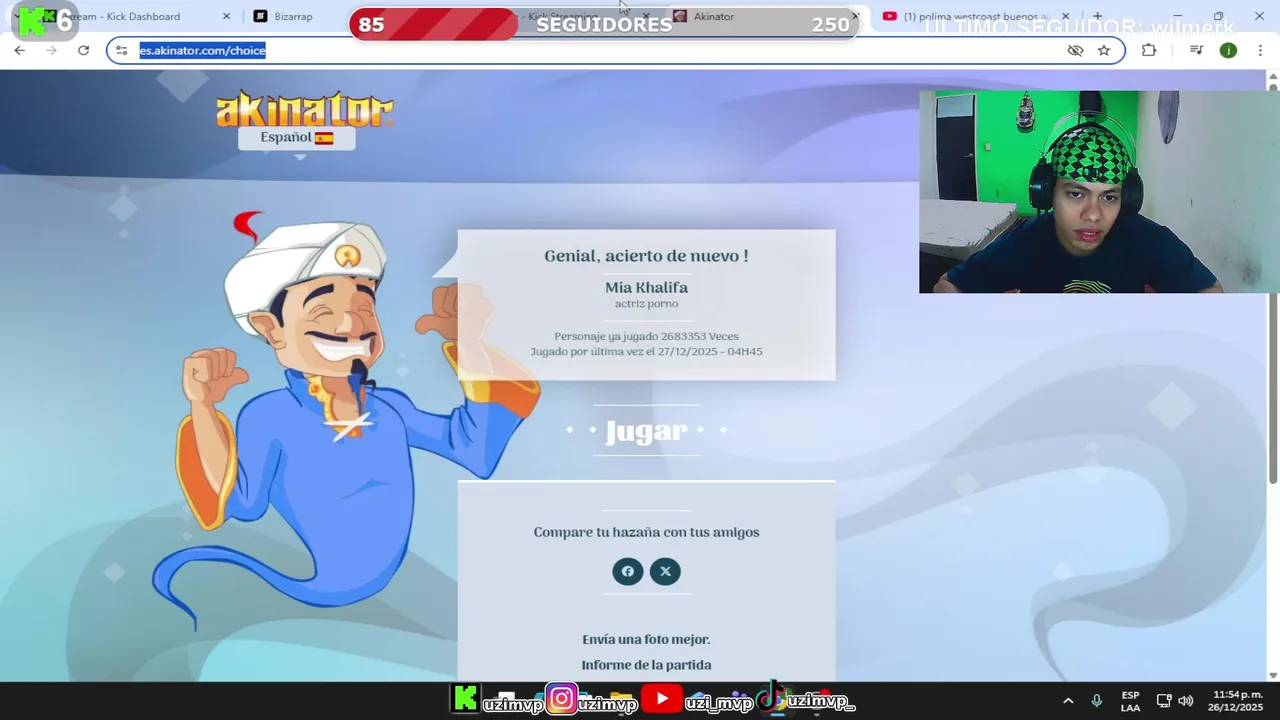Open the 'Envía una foto mejor' link
The width and height of the screenshot is (1280, 720).
(x=646, y=639)
